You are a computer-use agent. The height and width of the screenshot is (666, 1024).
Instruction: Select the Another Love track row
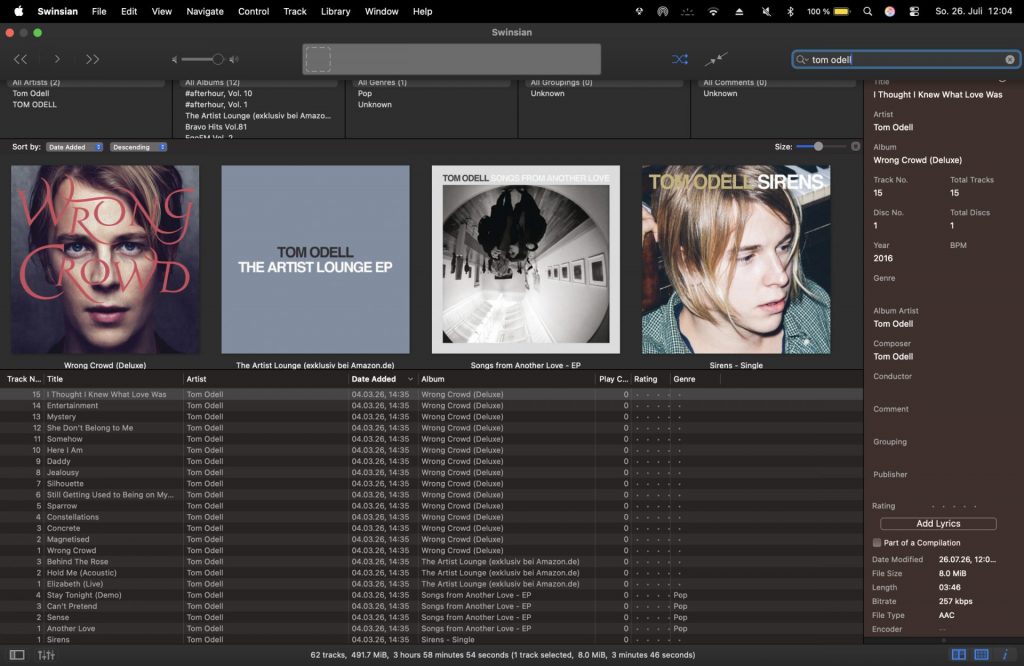431,628
